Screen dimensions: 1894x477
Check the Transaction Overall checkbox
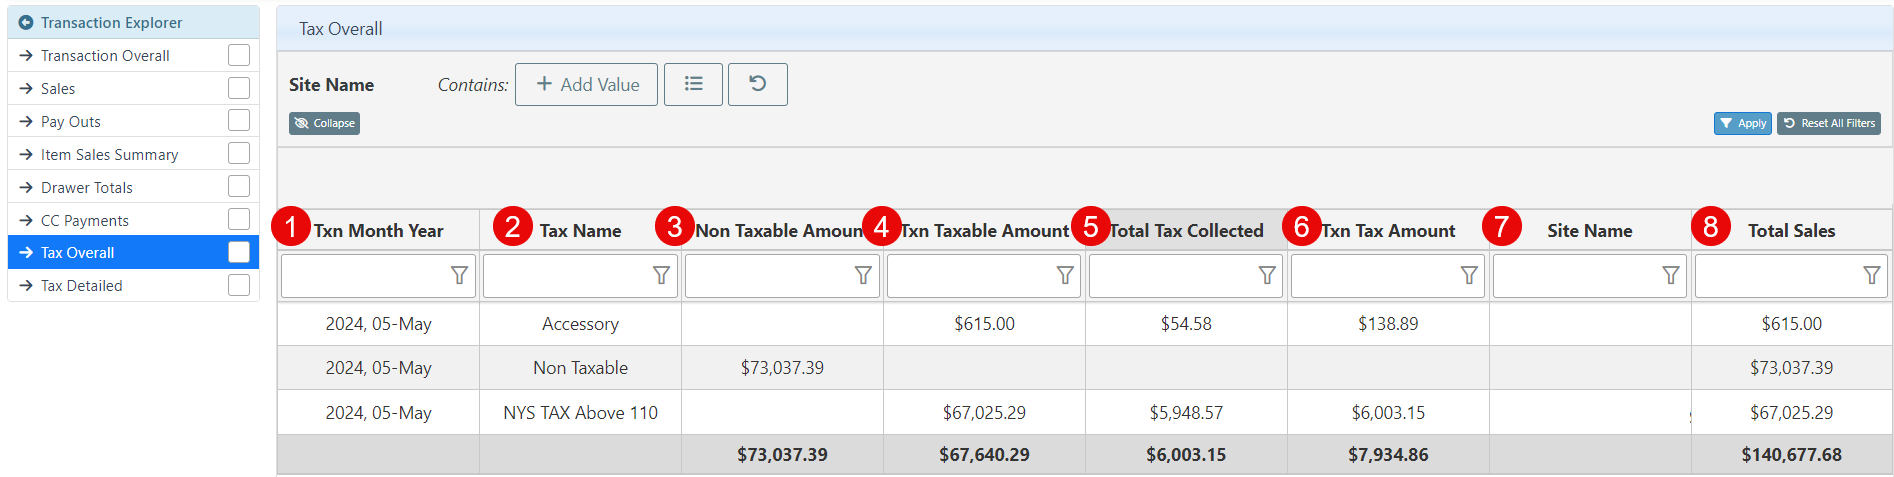(239, 55)
